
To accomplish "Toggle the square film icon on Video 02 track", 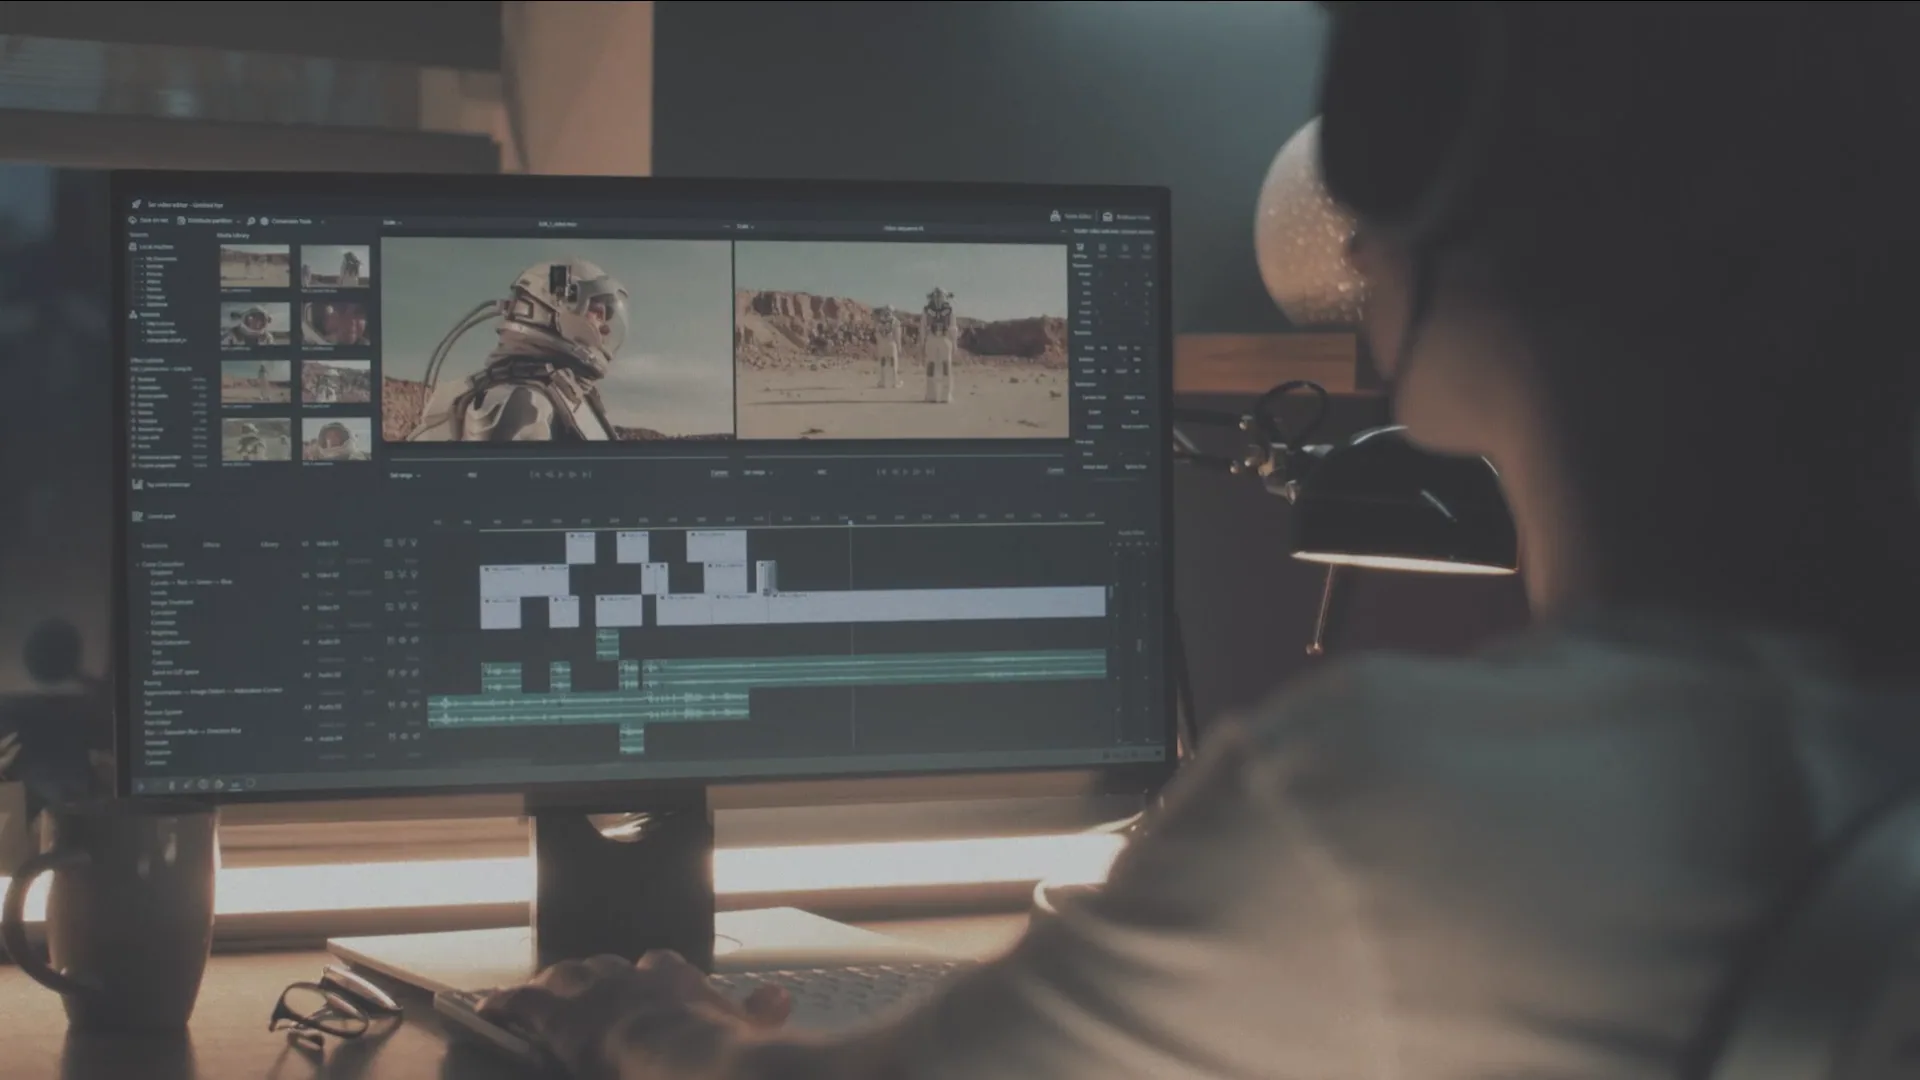I will tap(389, 575).
